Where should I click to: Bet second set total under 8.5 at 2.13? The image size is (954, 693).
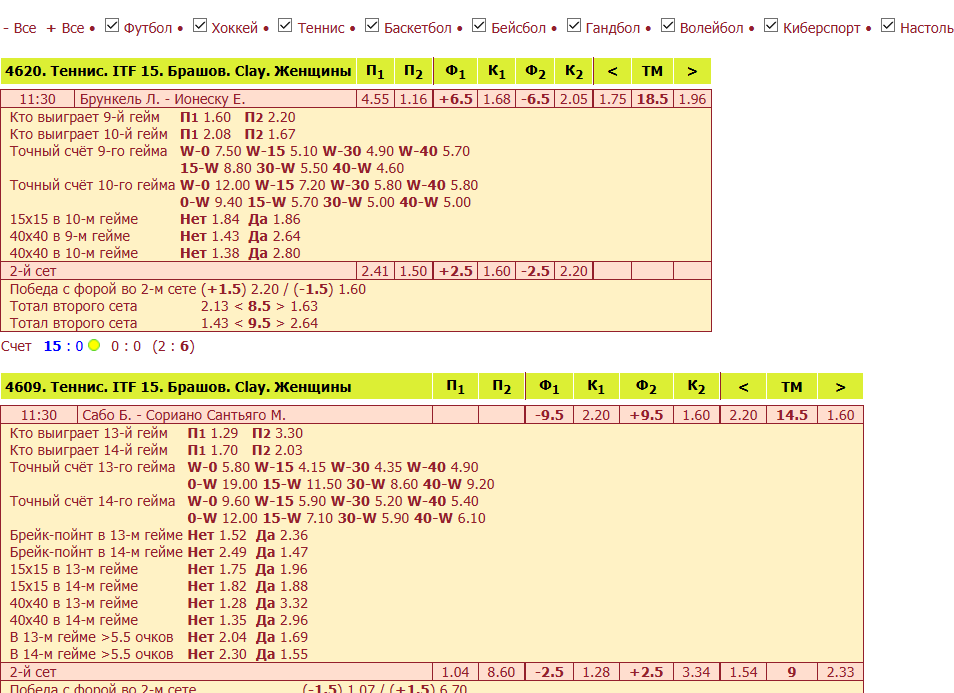[215, 307]
